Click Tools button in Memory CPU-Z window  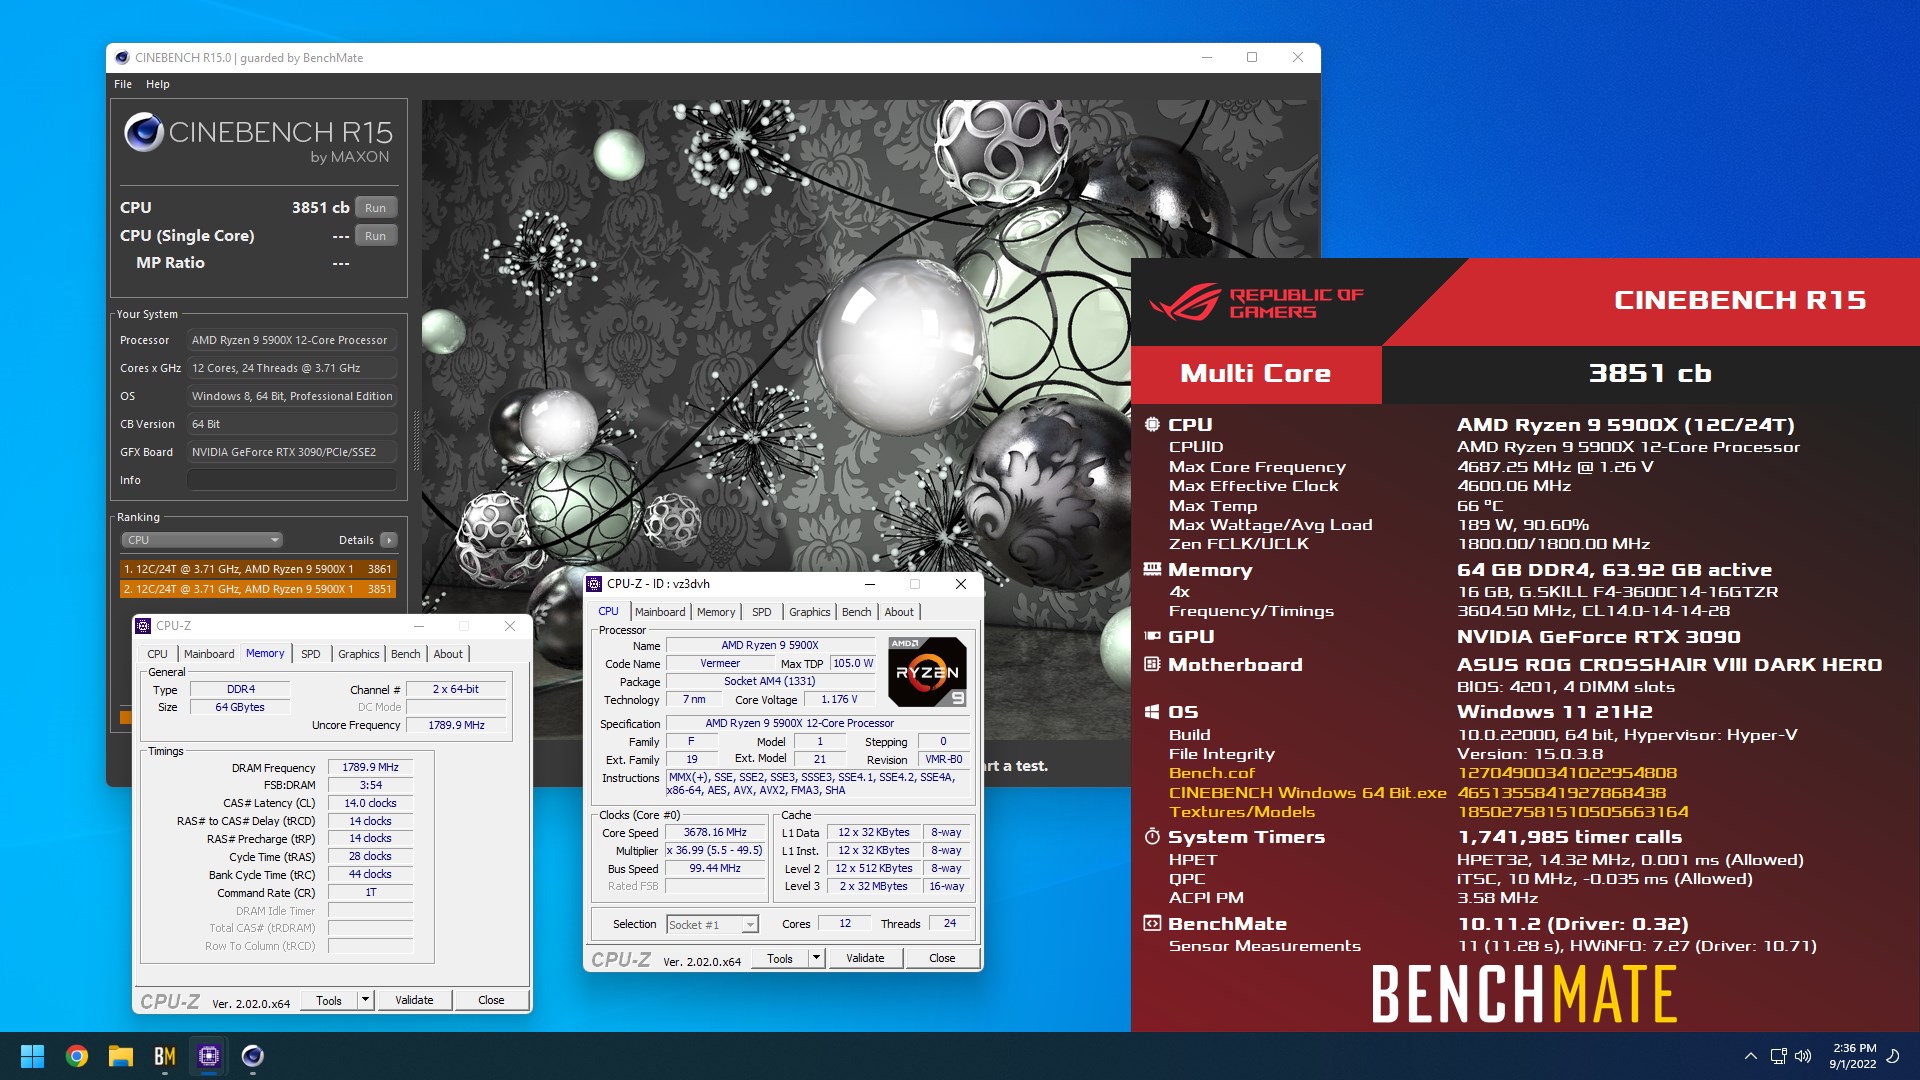pos(329,1000)
